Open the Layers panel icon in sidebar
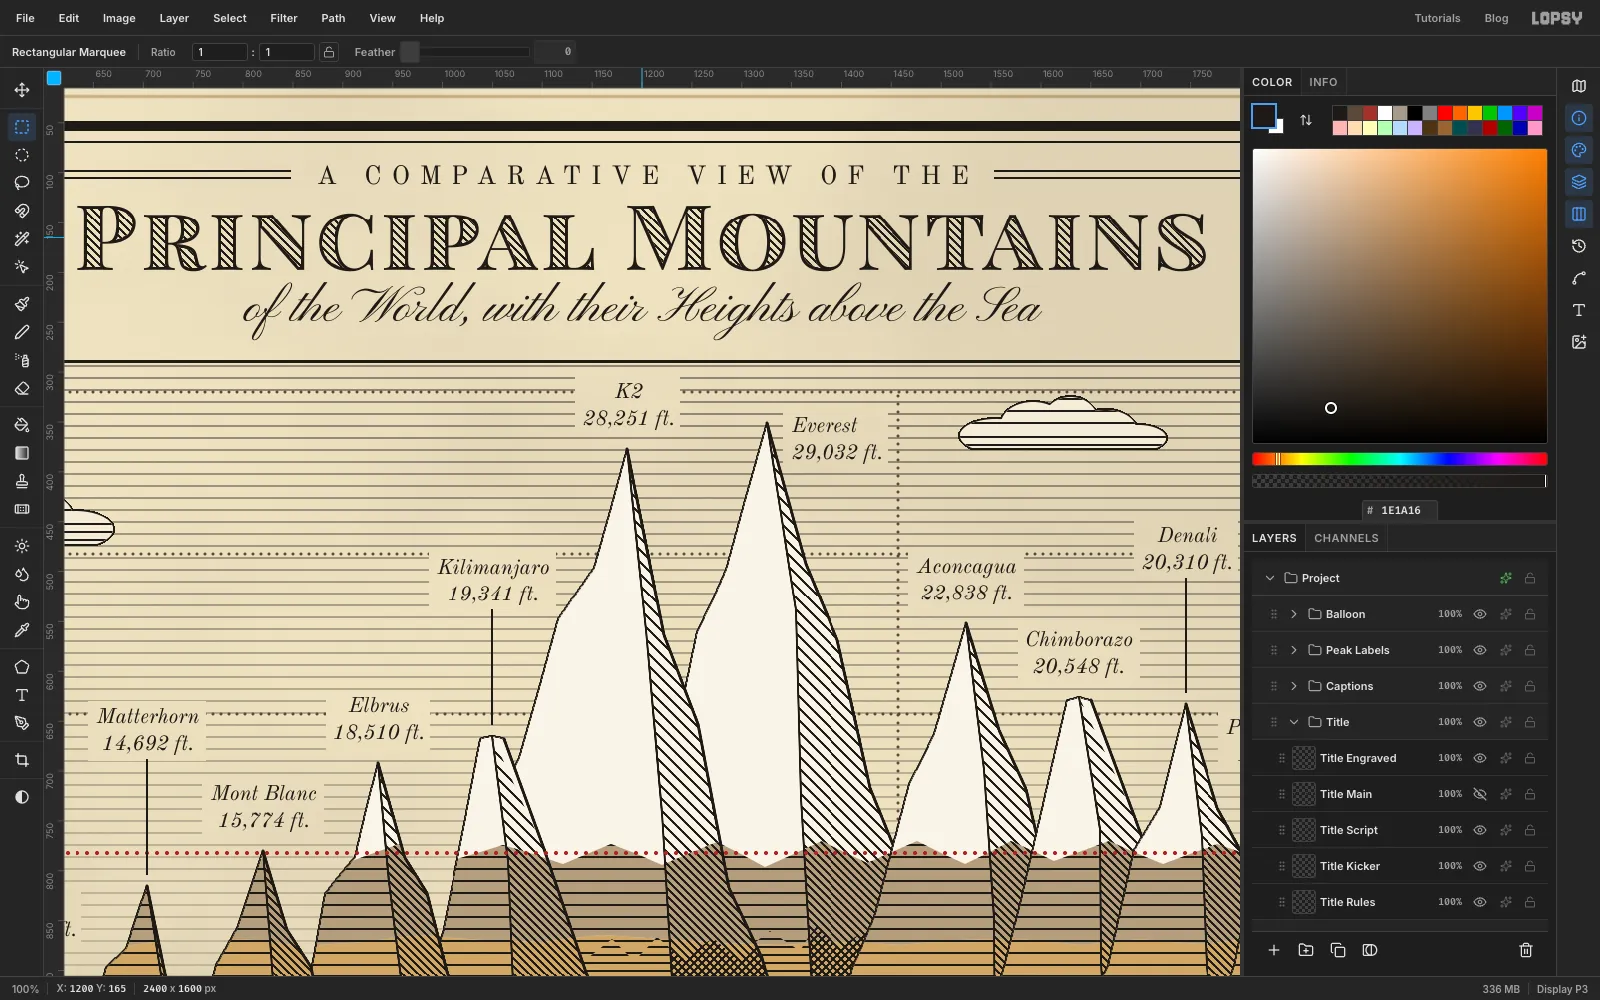The height and width of the screenshot is (1000, 1600). [x=1579, y=182]
